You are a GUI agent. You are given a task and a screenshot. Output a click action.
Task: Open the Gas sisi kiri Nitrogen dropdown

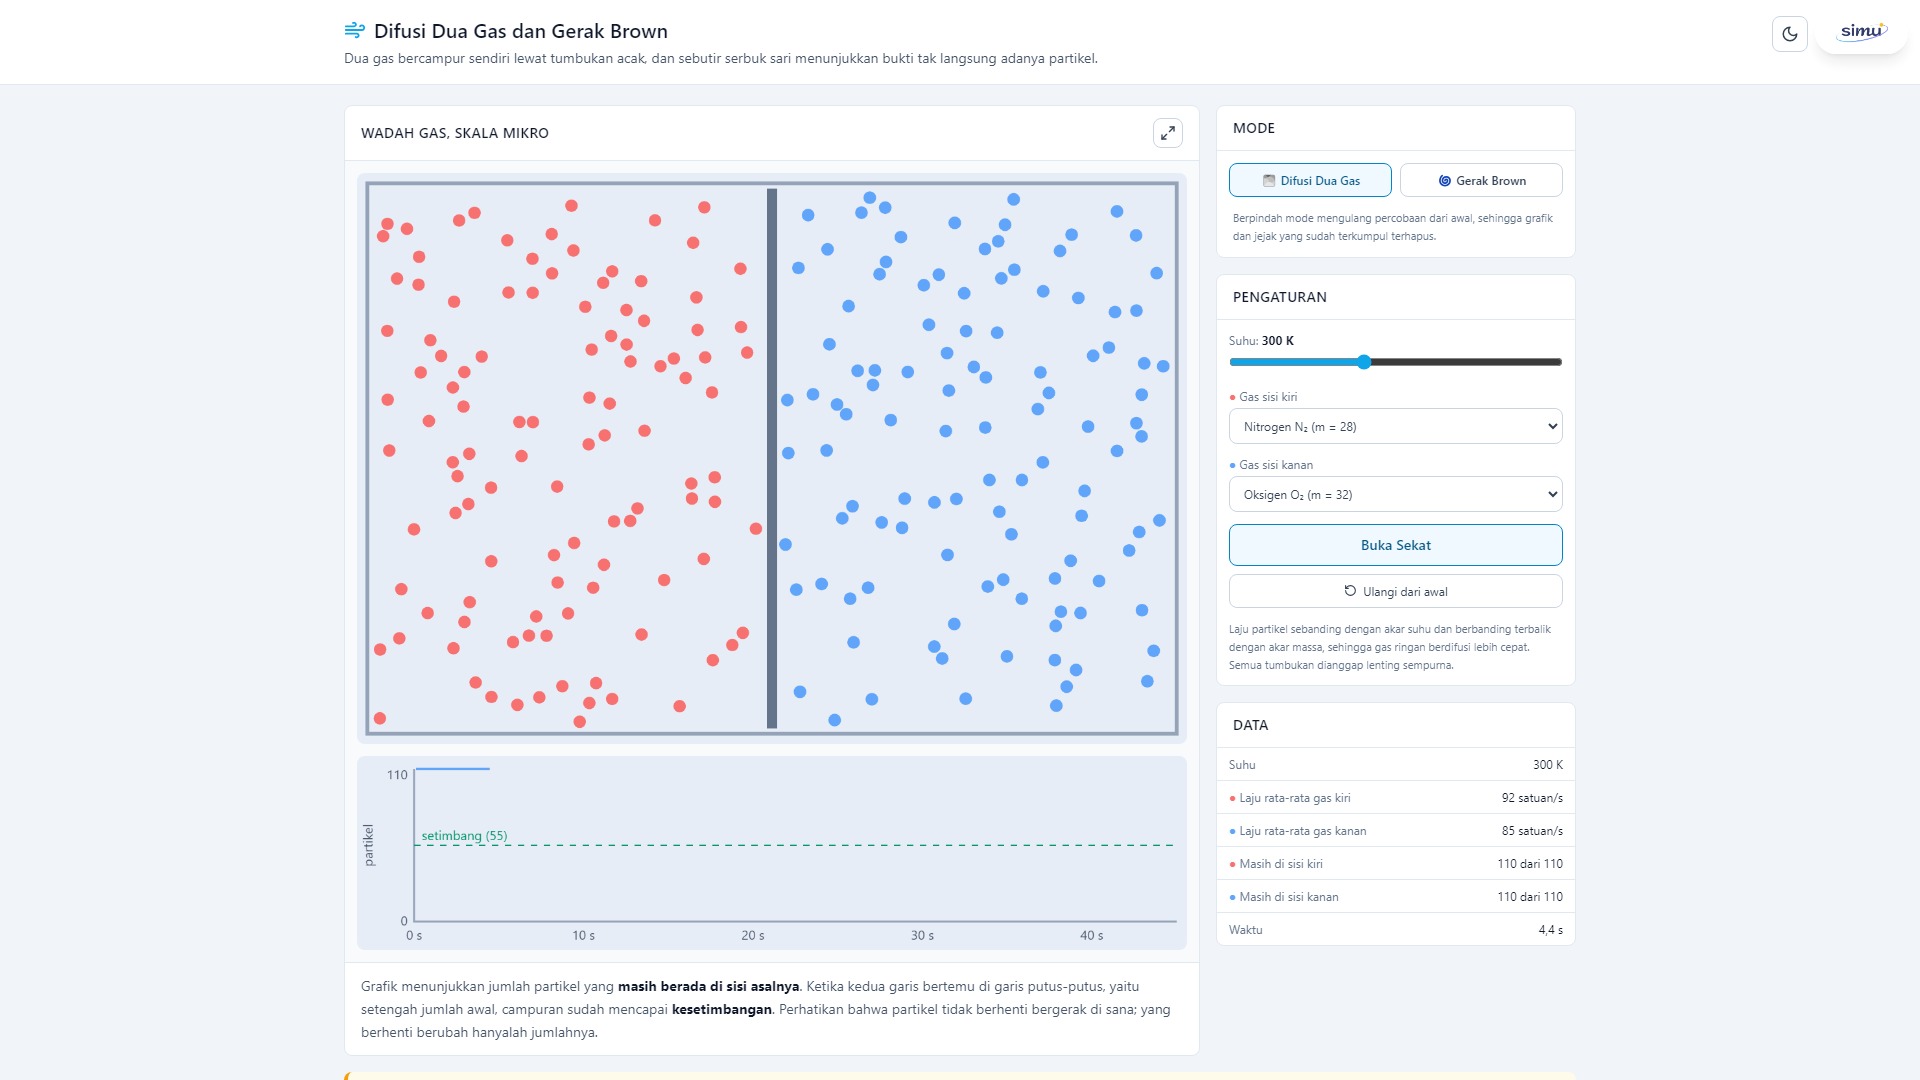1395,426
